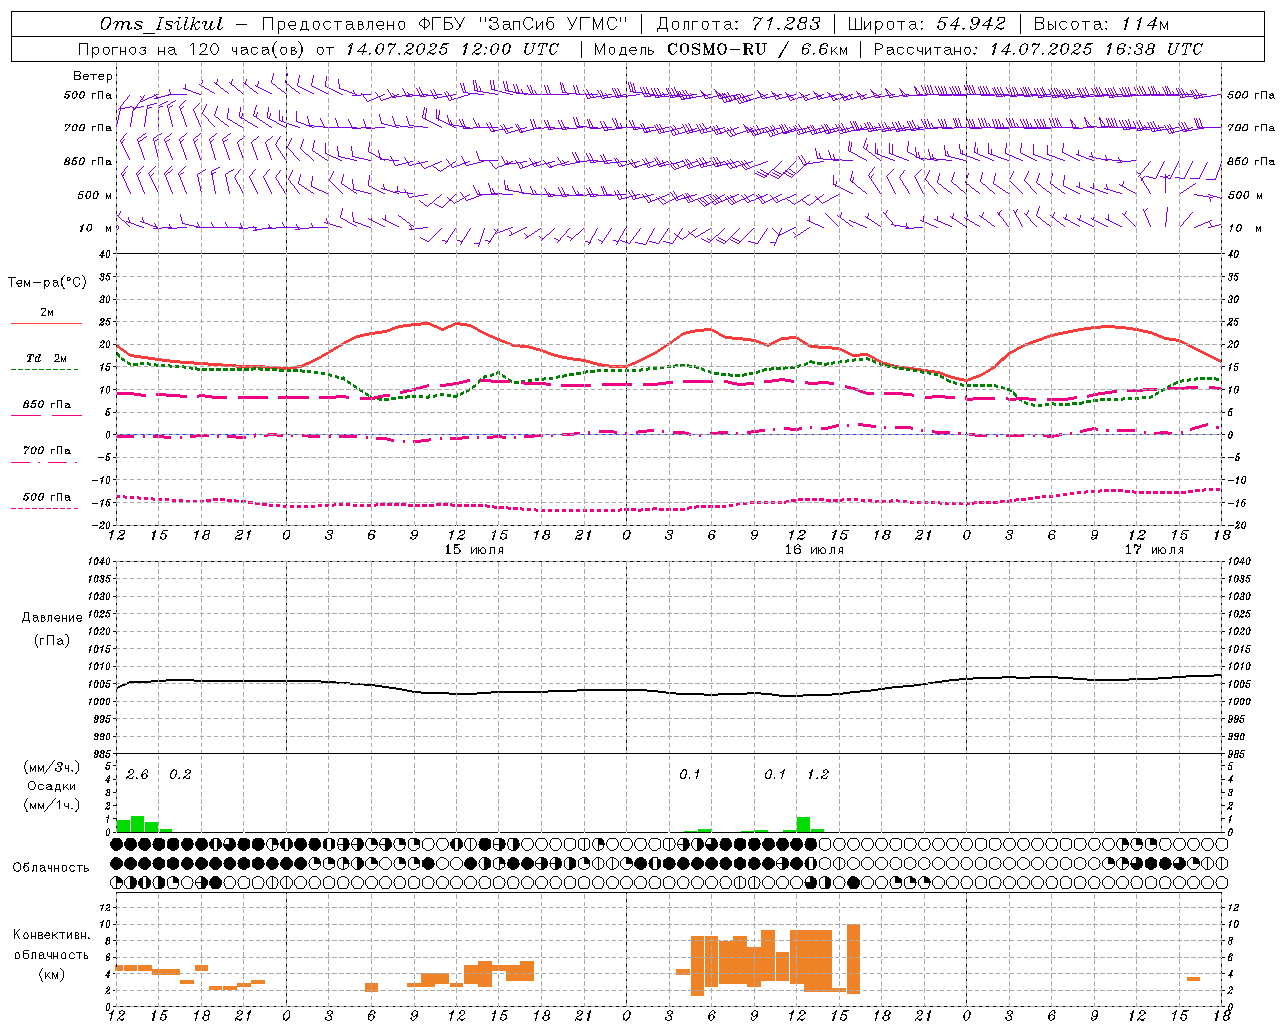Viewport: 1280px width, 1024px height.
Task: Click the 1.2 precipitation amount value
Action: [x=818, y=774]
